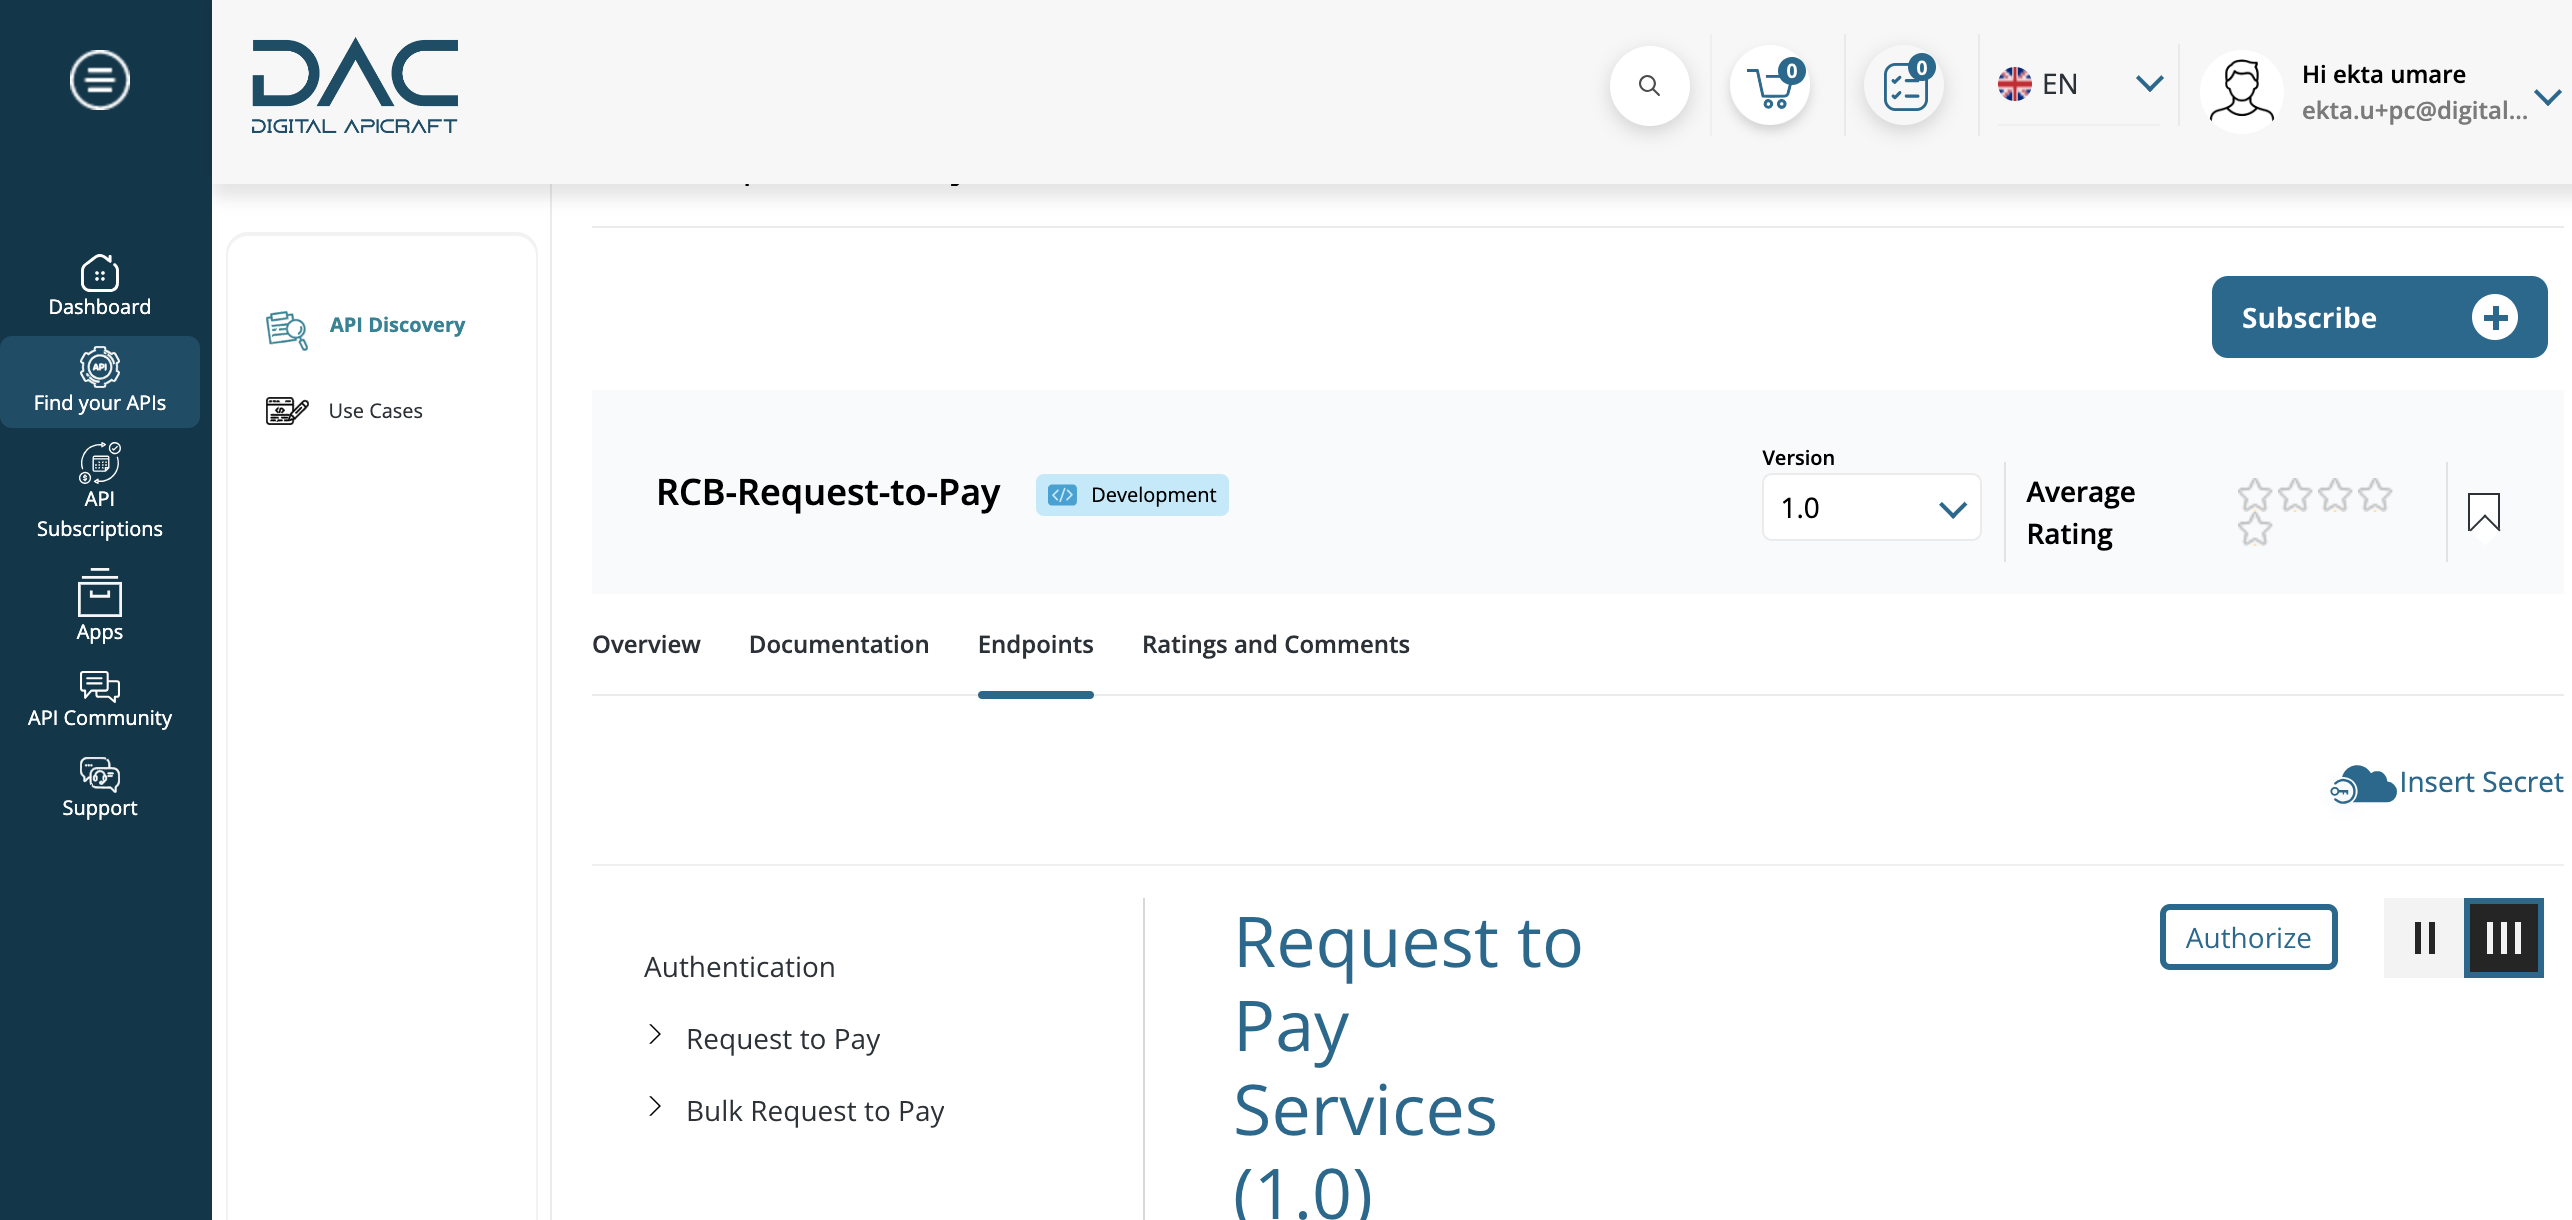Open API Community in sidebar
The height and width of the screenshot is (1220, 2572).
tap(100, 699)
